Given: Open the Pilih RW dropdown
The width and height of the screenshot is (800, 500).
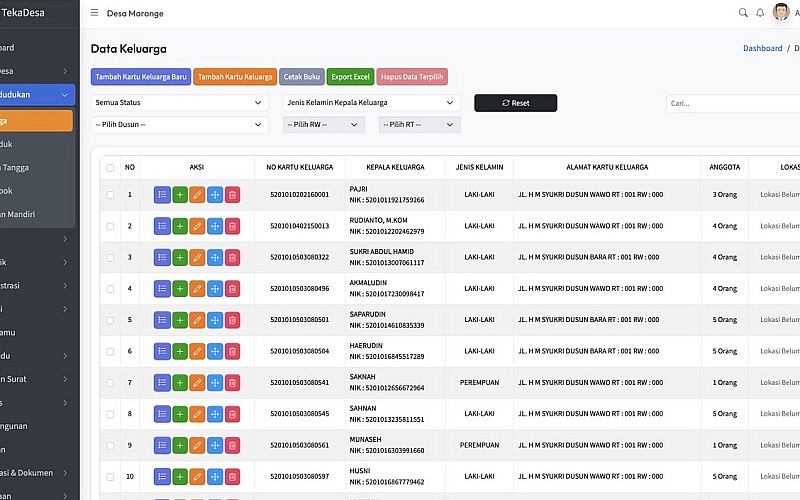Looking at the screenshot, I should pos(324,125).
